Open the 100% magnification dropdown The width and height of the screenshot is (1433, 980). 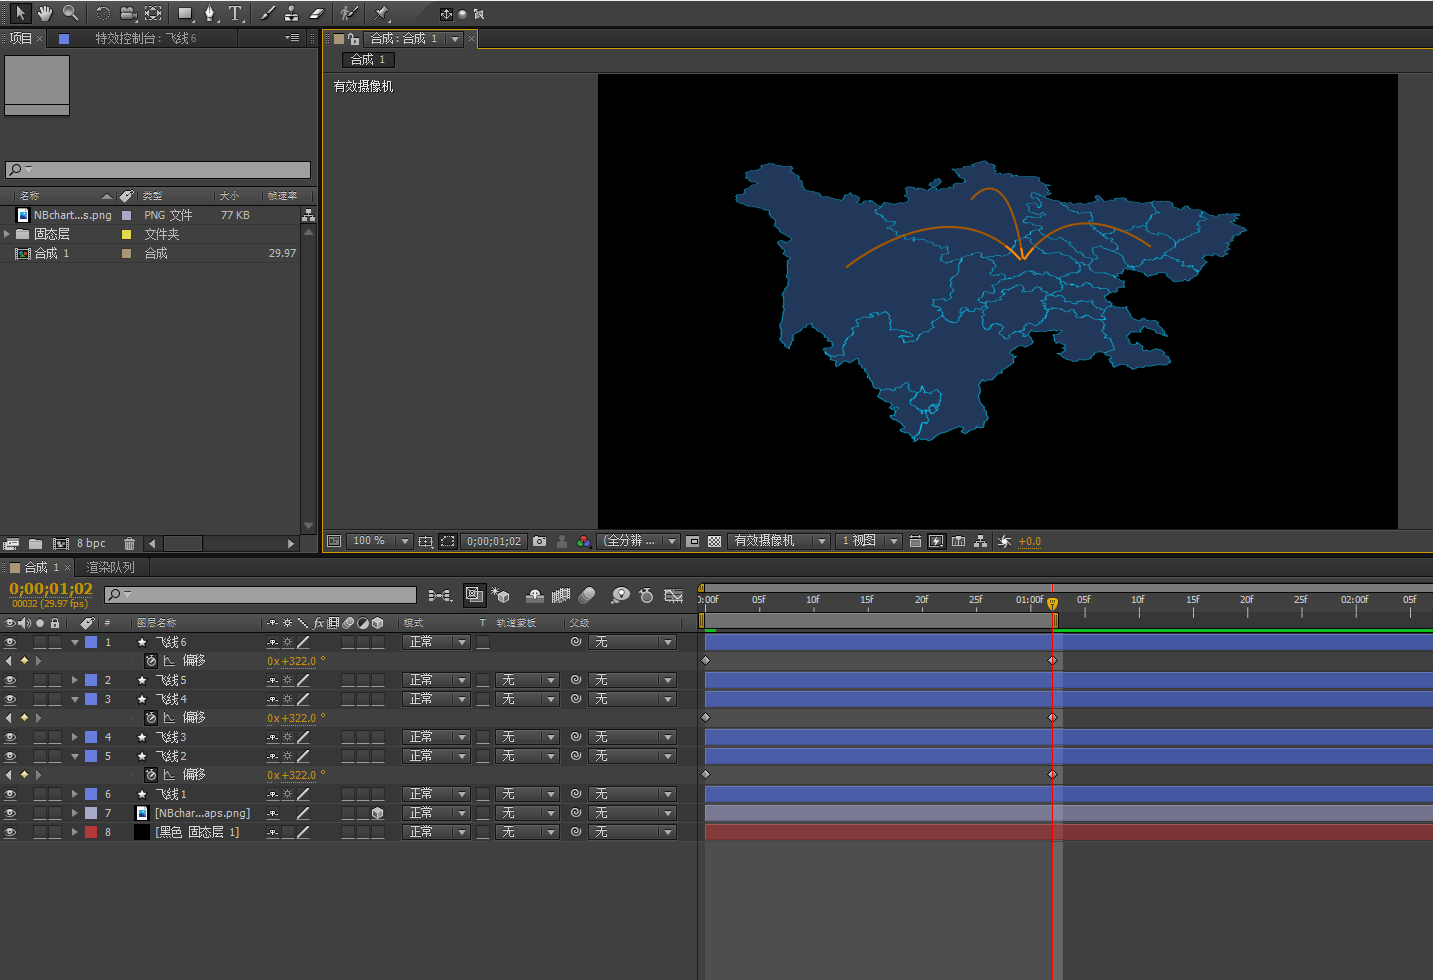(404, 541)
